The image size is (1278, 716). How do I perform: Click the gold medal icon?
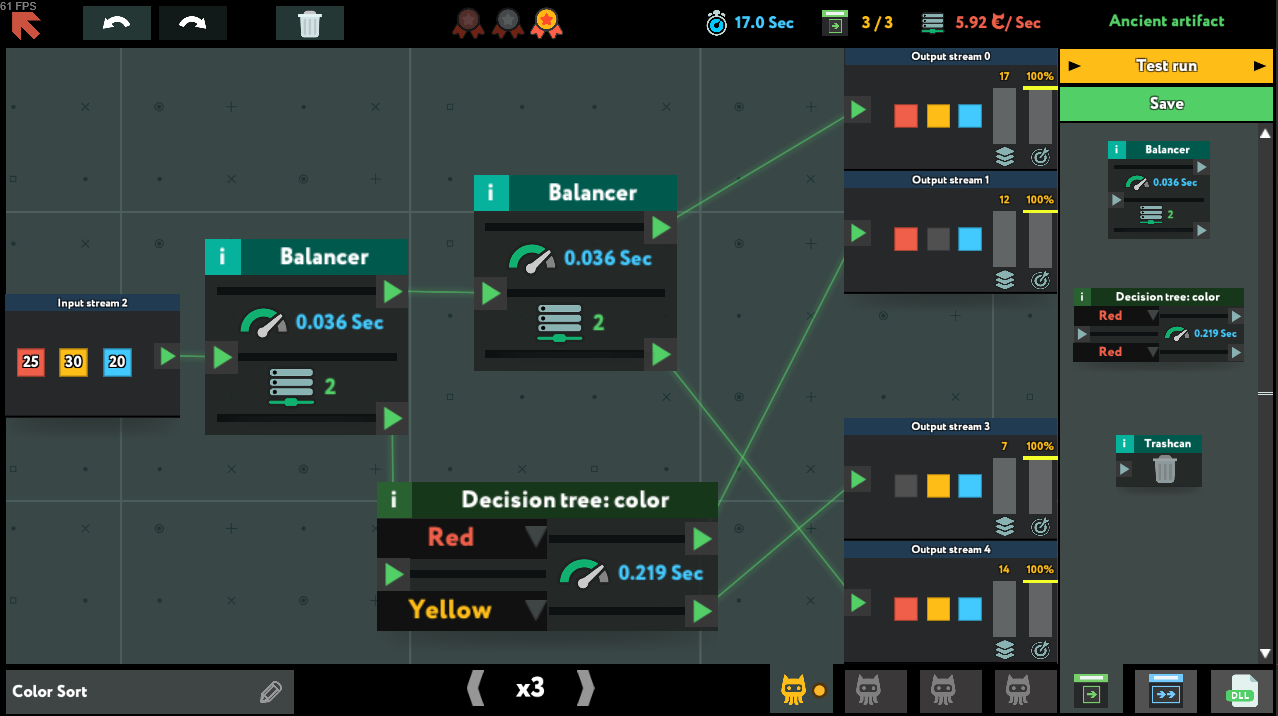pos(546,22)
